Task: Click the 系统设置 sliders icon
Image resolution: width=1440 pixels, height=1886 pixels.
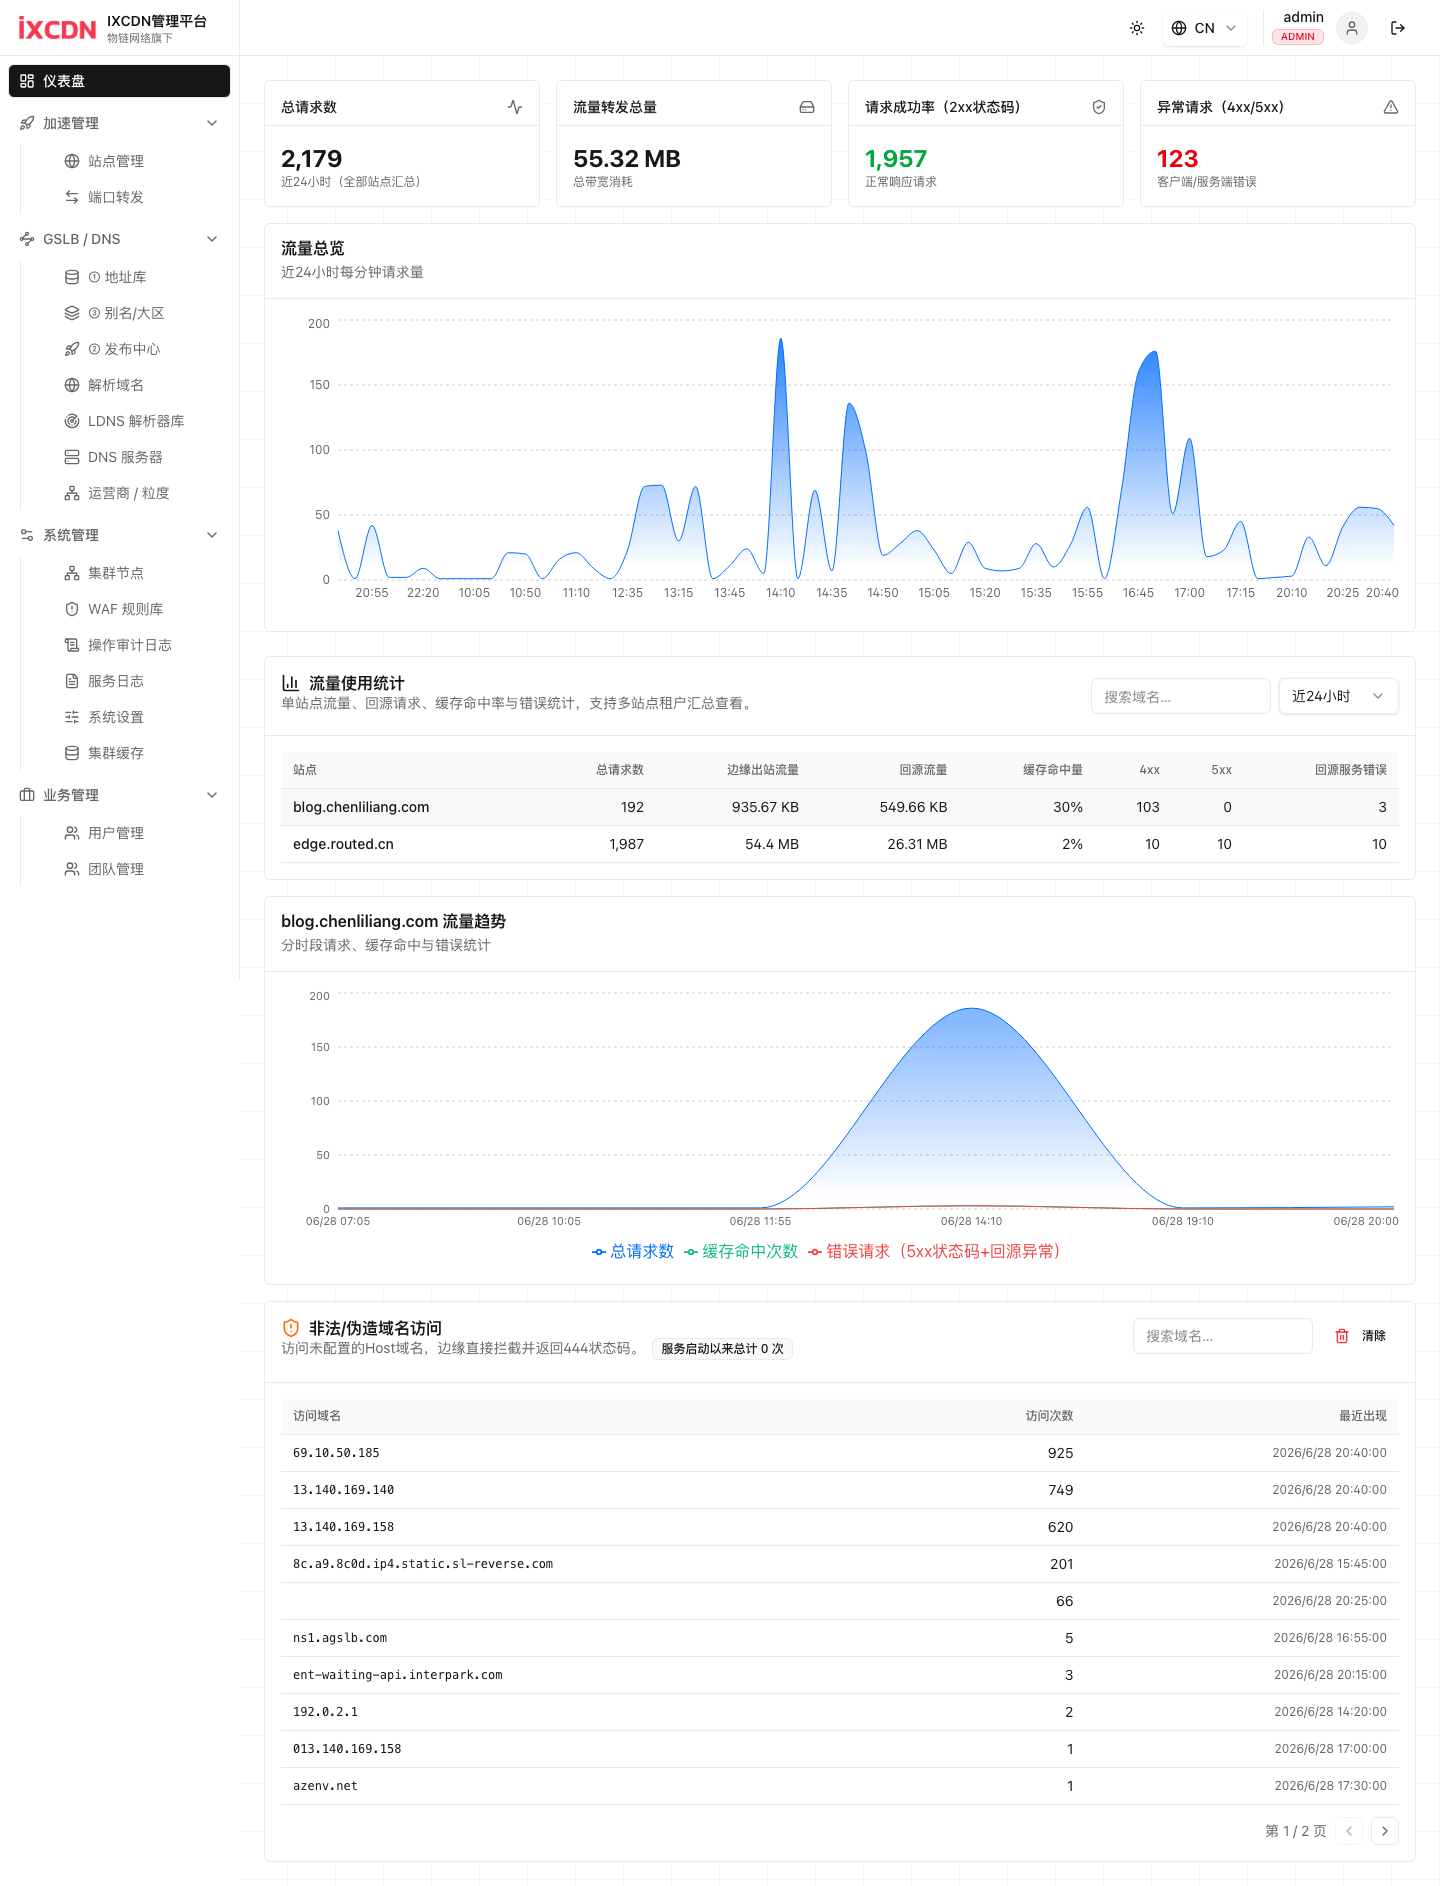Action: tap(72, 717)
